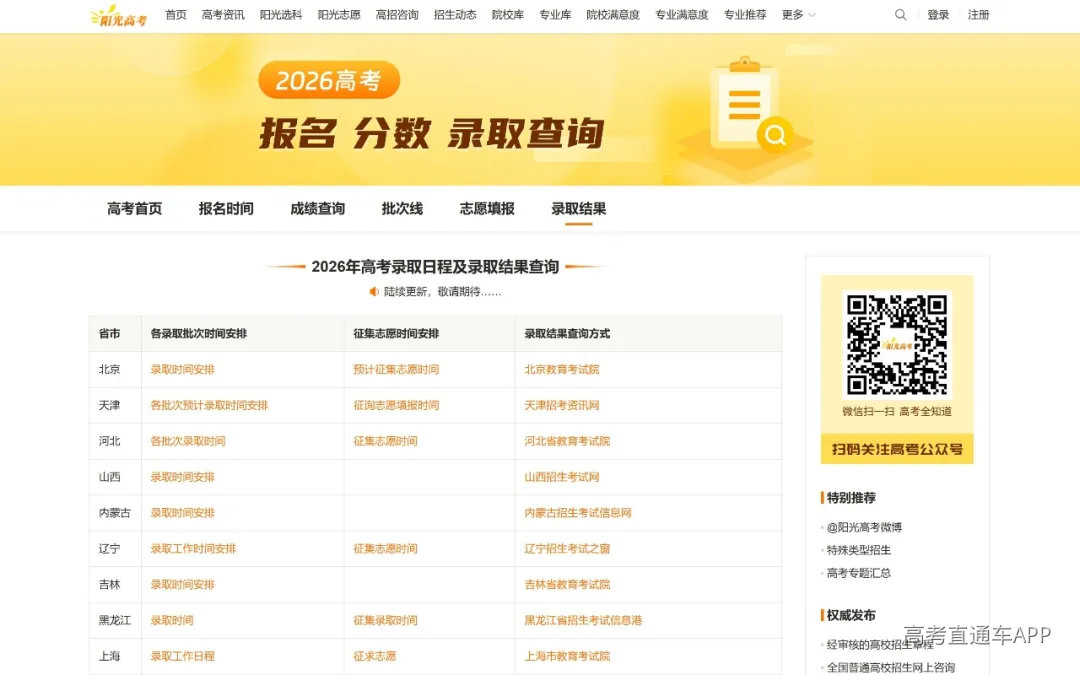Click 扫码关注高考公众号 button

tap(897, 449)
